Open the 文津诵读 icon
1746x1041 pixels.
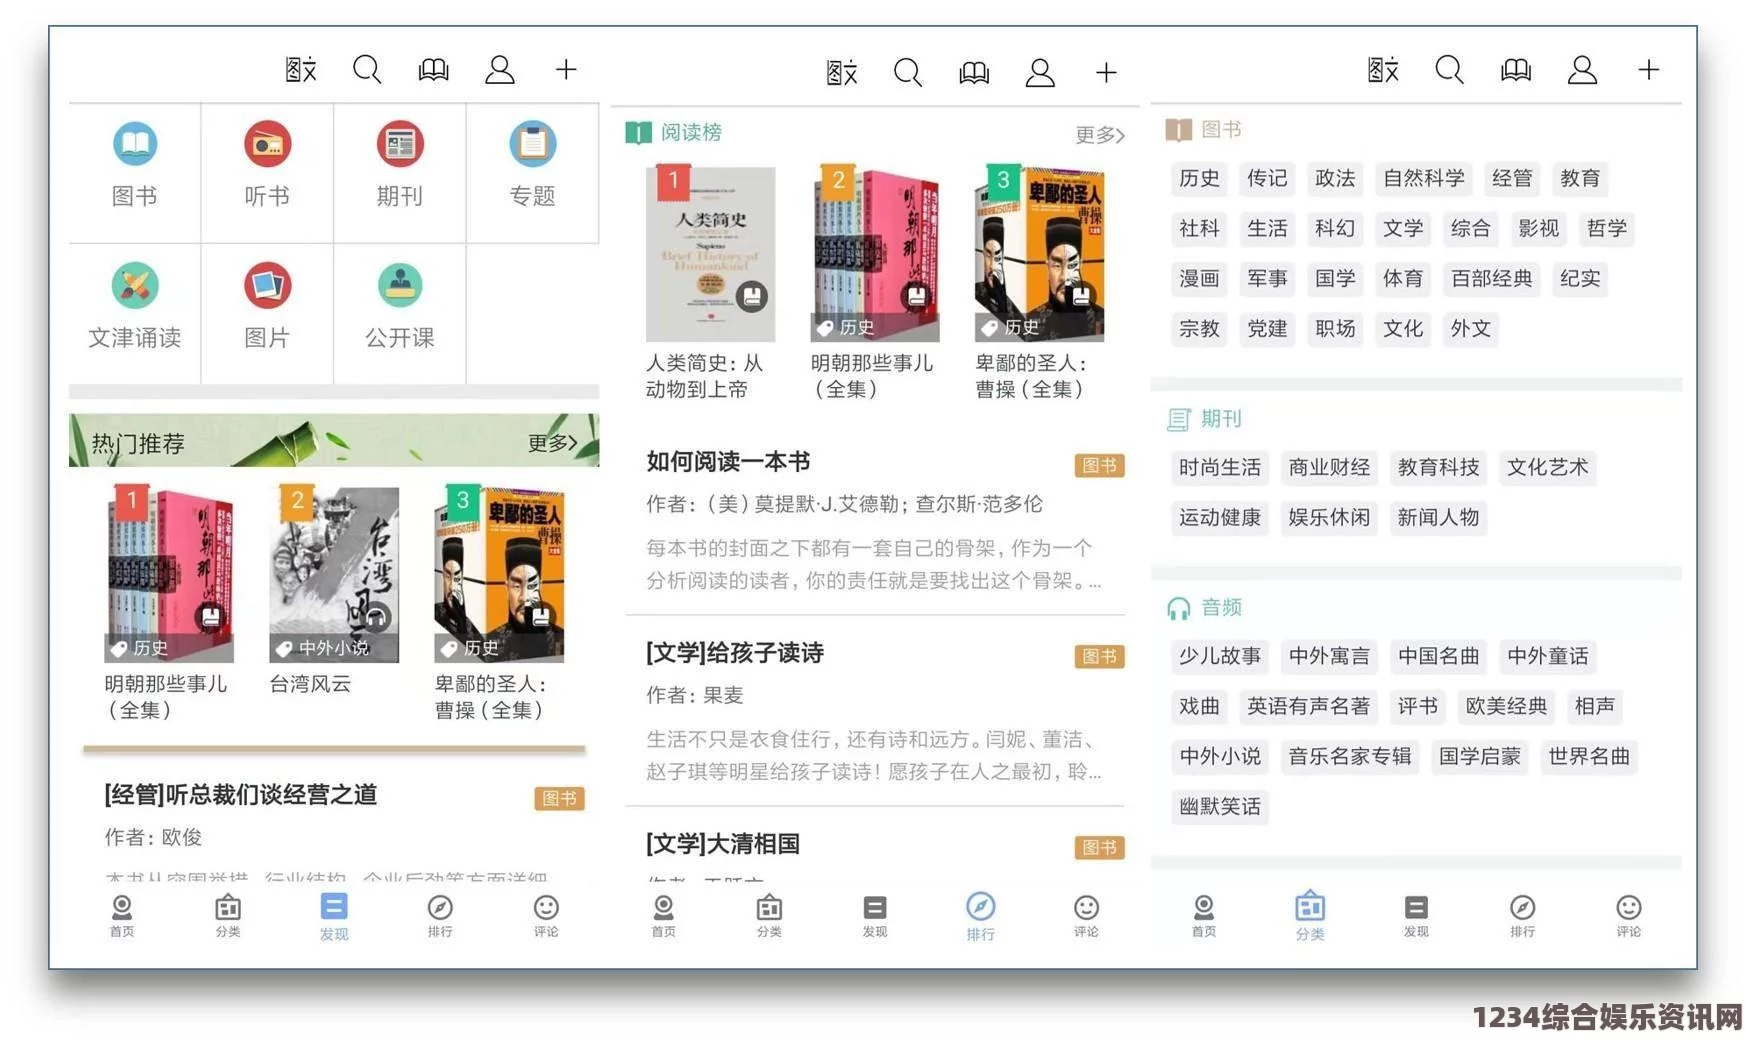click(x=135, y=286)
